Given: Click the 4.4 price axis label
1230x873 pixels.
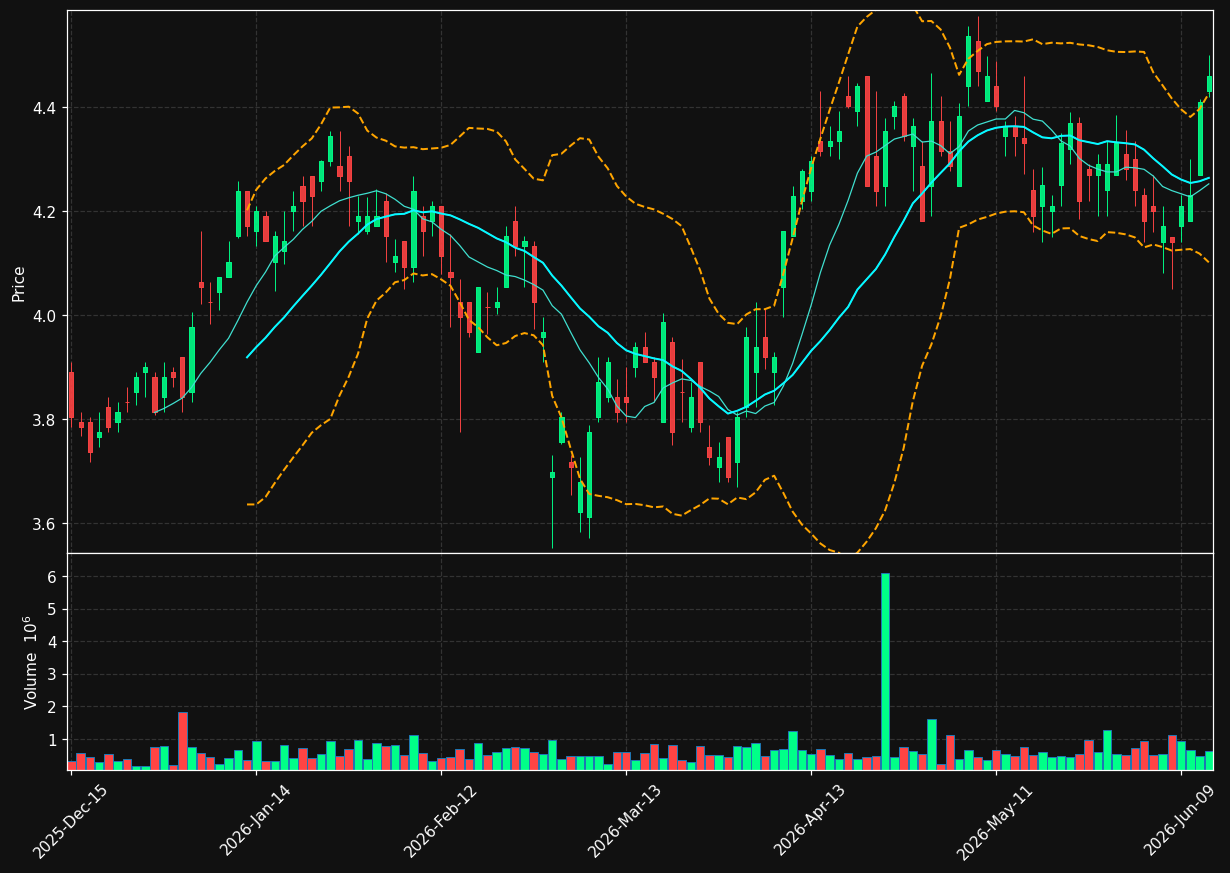Looking at the screenshot, I should pyautogui.click(x=44, y=108).
